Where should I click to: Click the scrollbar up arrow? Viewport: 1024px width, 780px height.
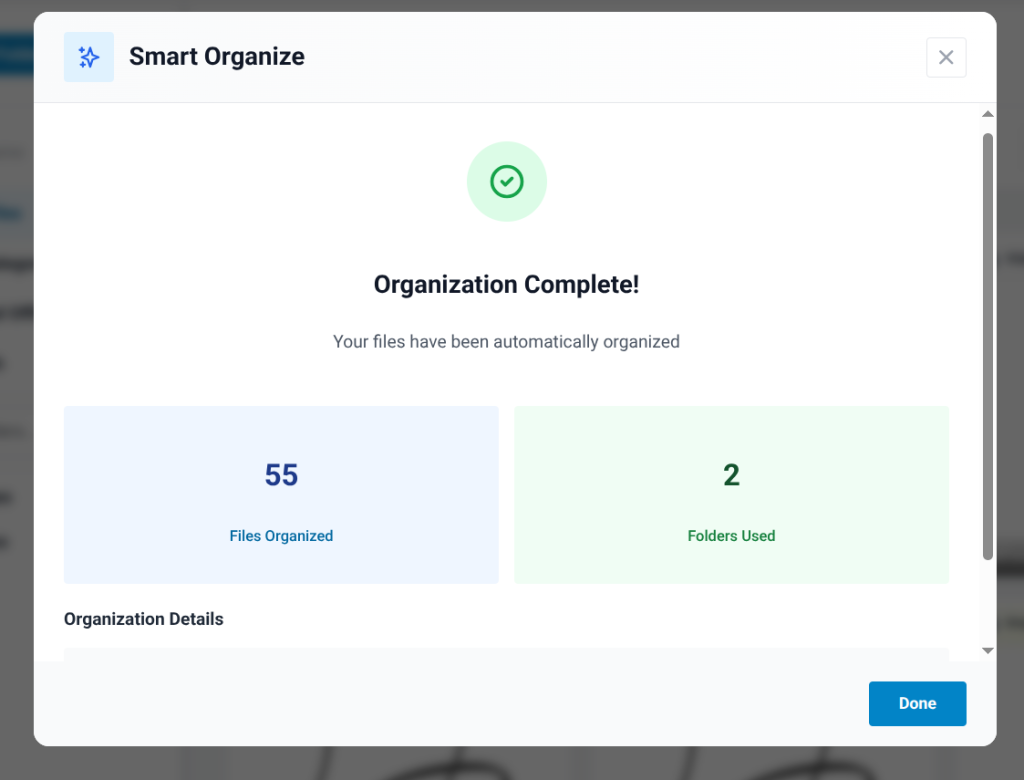(987, 114)
